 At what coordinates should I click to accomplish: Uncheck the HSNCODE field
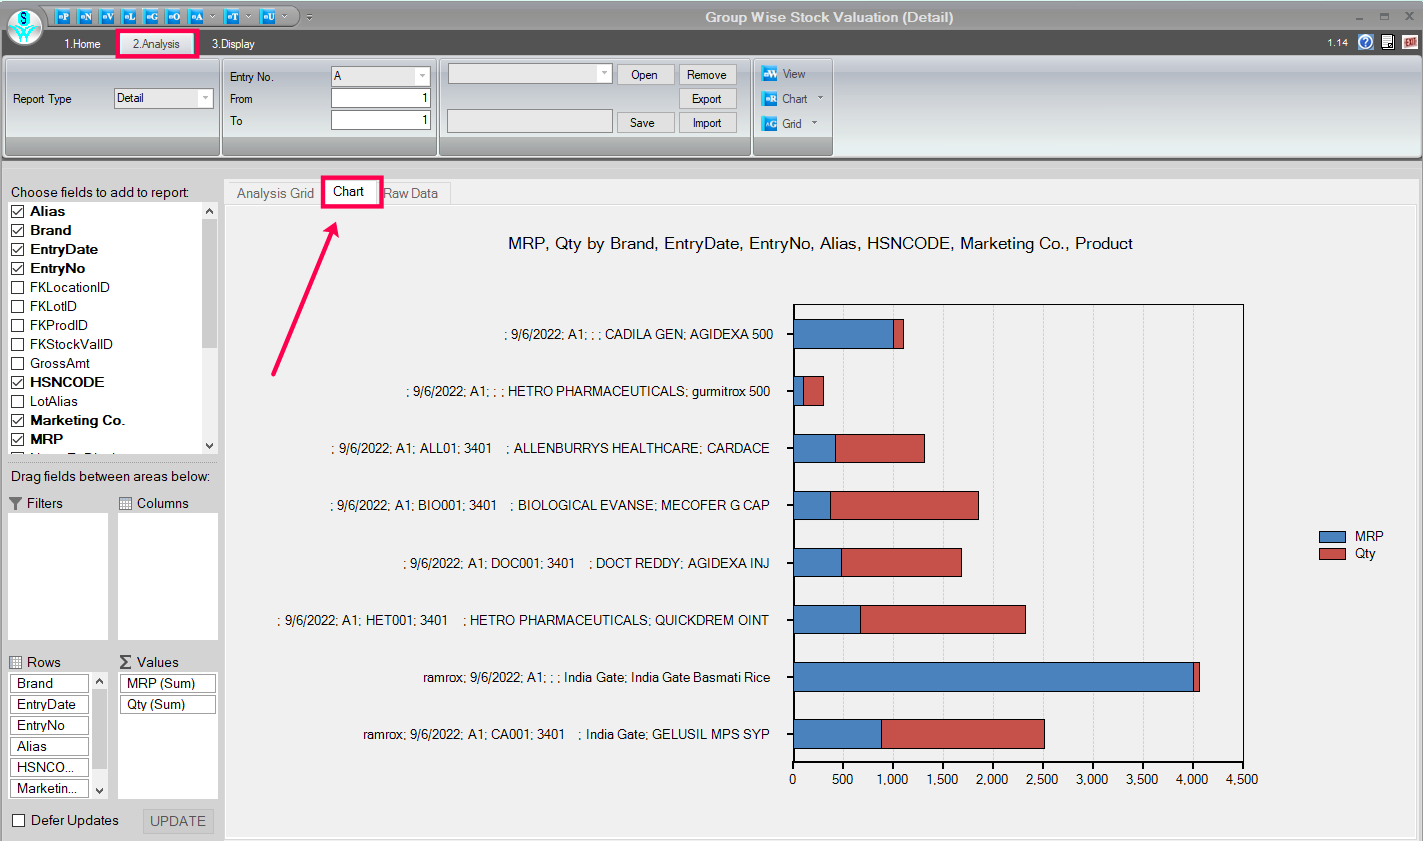(17, 382)
